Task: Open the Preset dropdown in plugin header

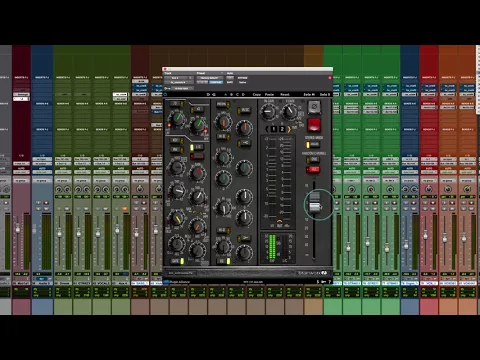Action: click(x=210, y=78)
